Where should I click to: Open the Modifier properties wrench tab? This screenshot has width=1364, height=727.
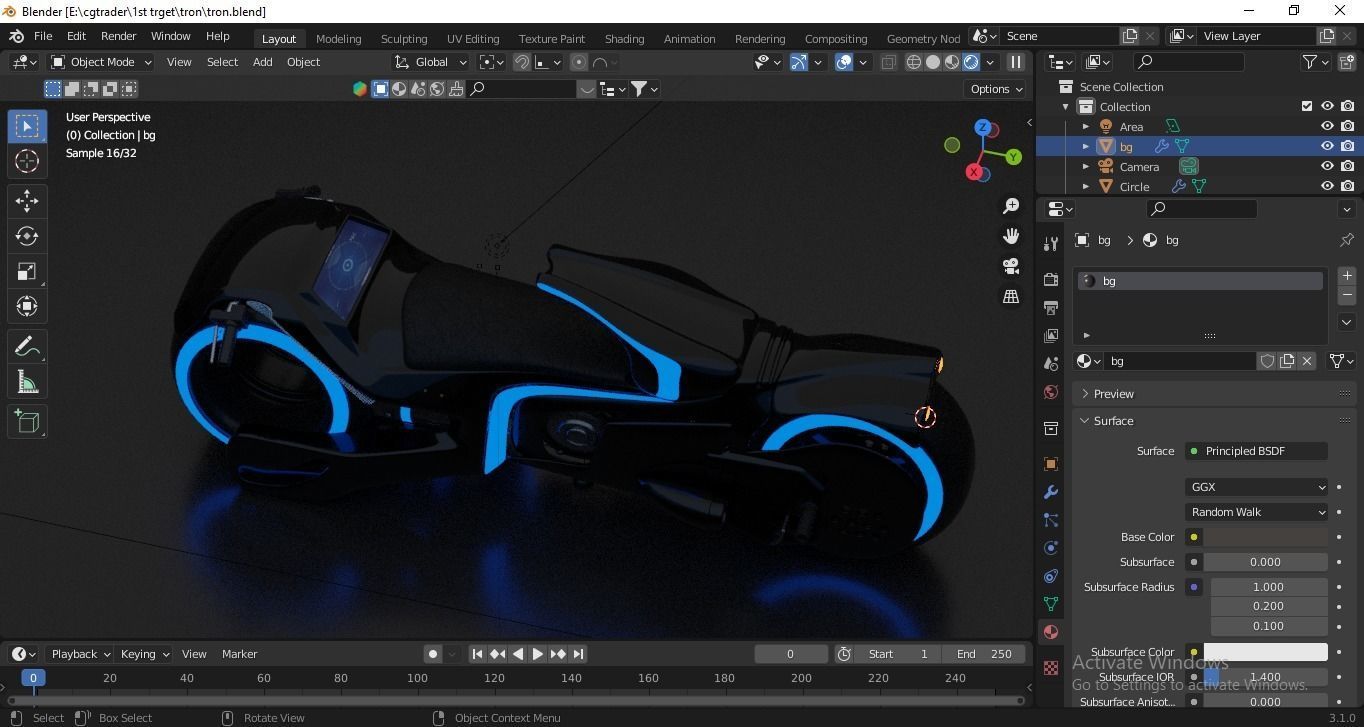pyautogui.click(x=1050, y=492)
